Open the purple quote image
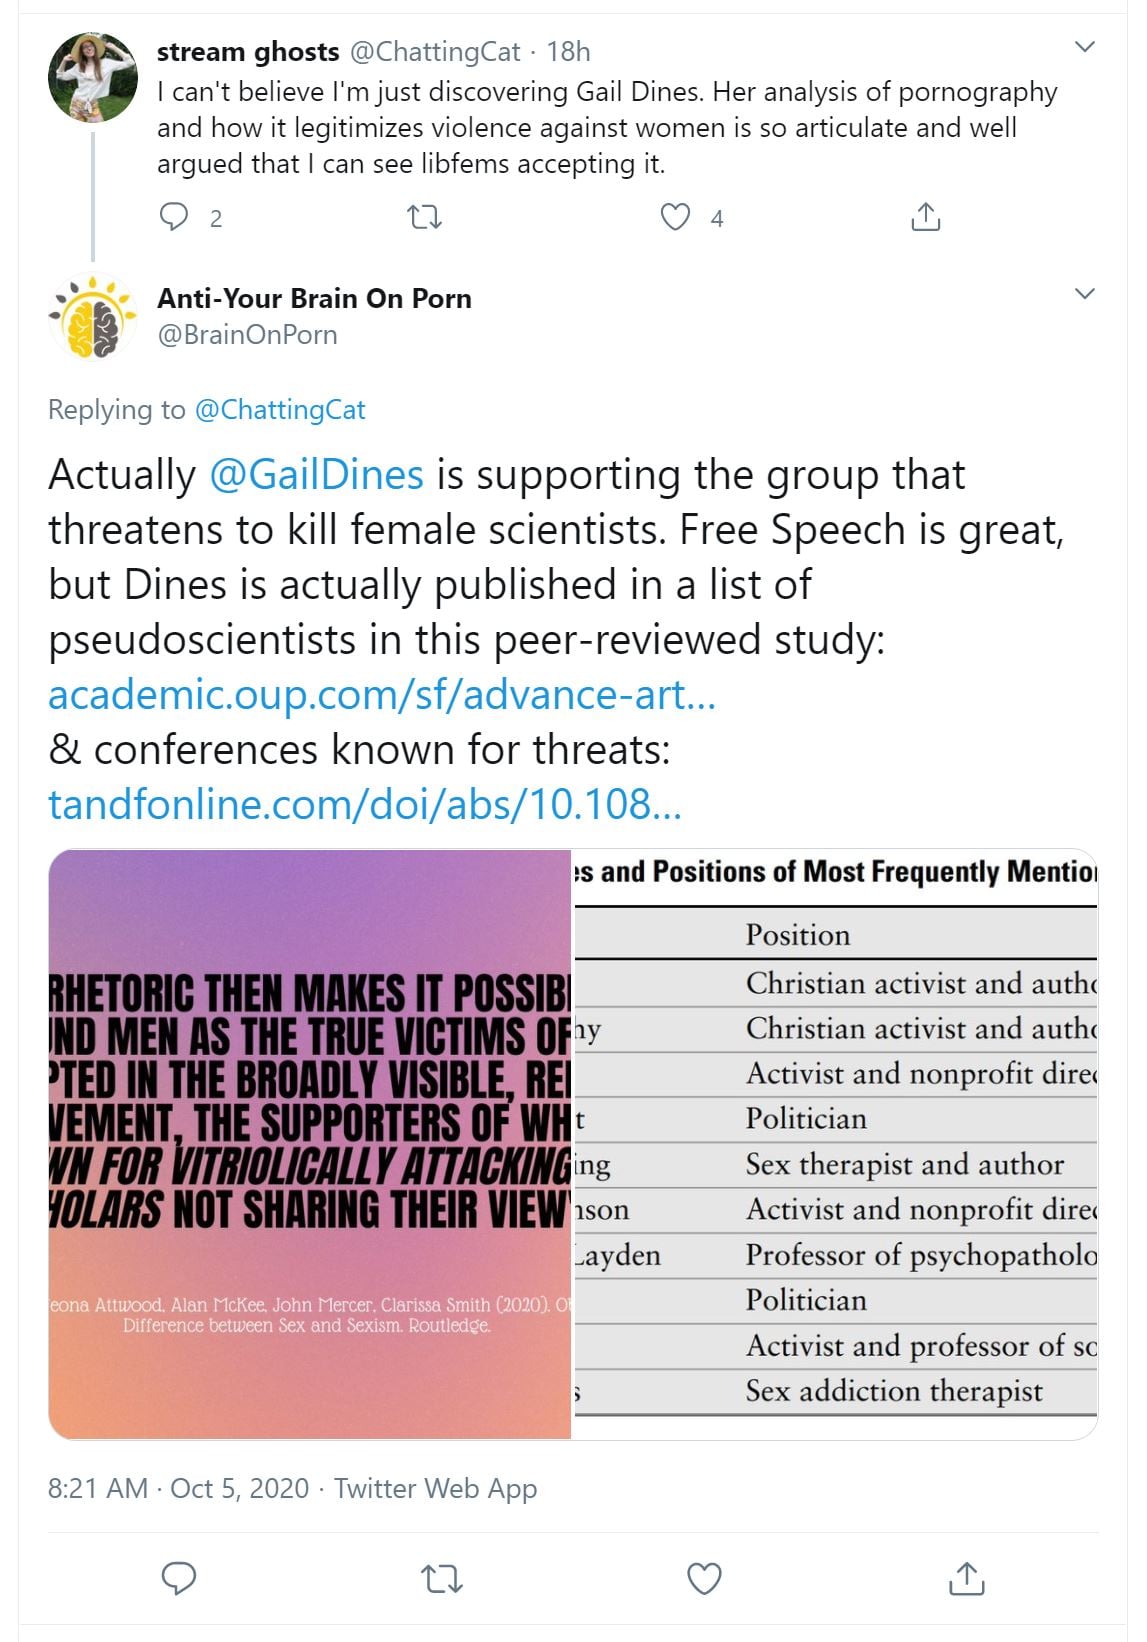Viewport: 1147px width, 1642px height. pyautogui.click(x=310, y=1144)
